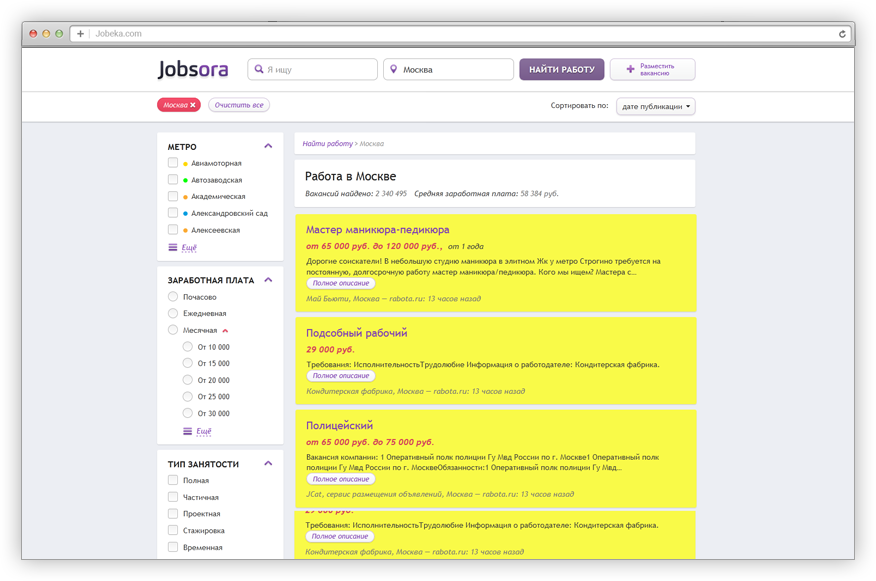Viewport: 876px width, 581px height.
Task: Select the Почасово salary radio button
Action: (173, 297)
